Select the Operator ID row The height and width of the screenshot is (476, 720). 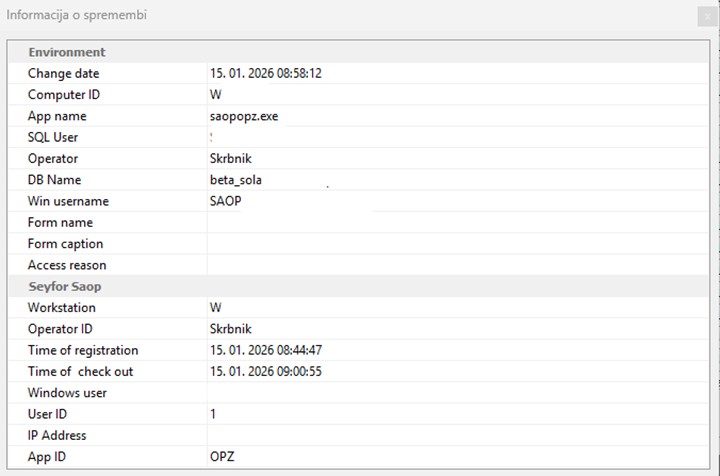tap(60, 329)
